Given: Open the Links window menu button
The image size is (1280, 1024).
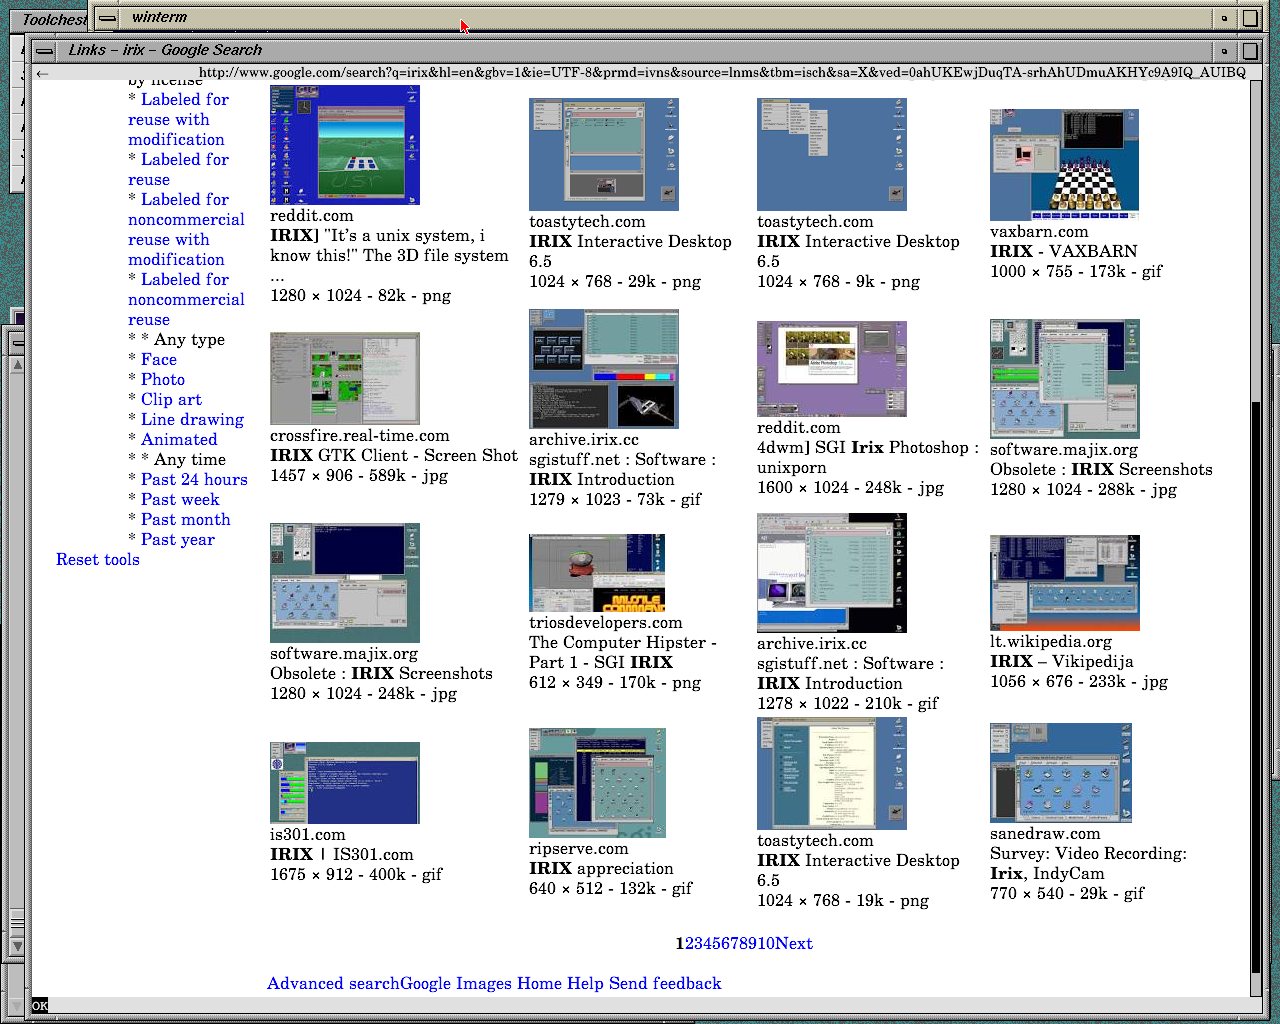Looking at the screenshot, I should pos(45,50).
